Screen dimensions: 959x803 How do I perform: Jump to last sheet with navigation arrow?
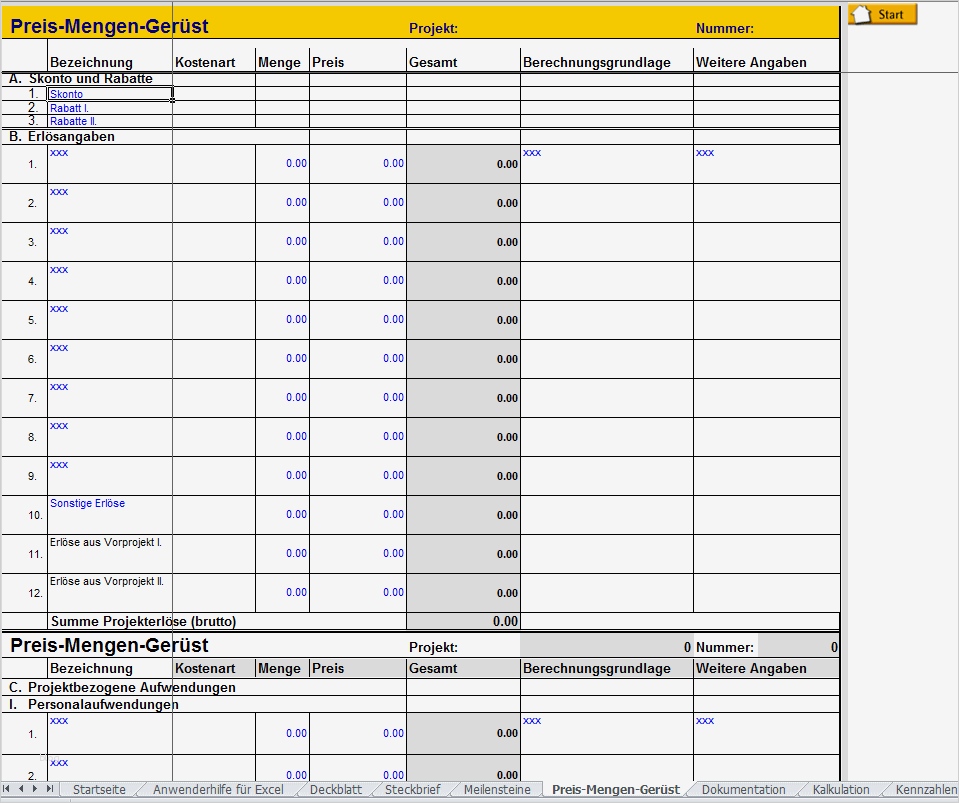(x=50, y=789)
